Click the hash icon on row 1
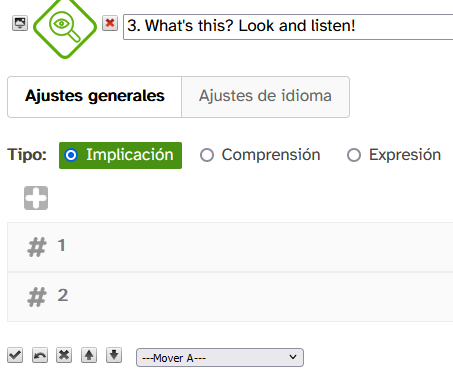 (36, 247)
